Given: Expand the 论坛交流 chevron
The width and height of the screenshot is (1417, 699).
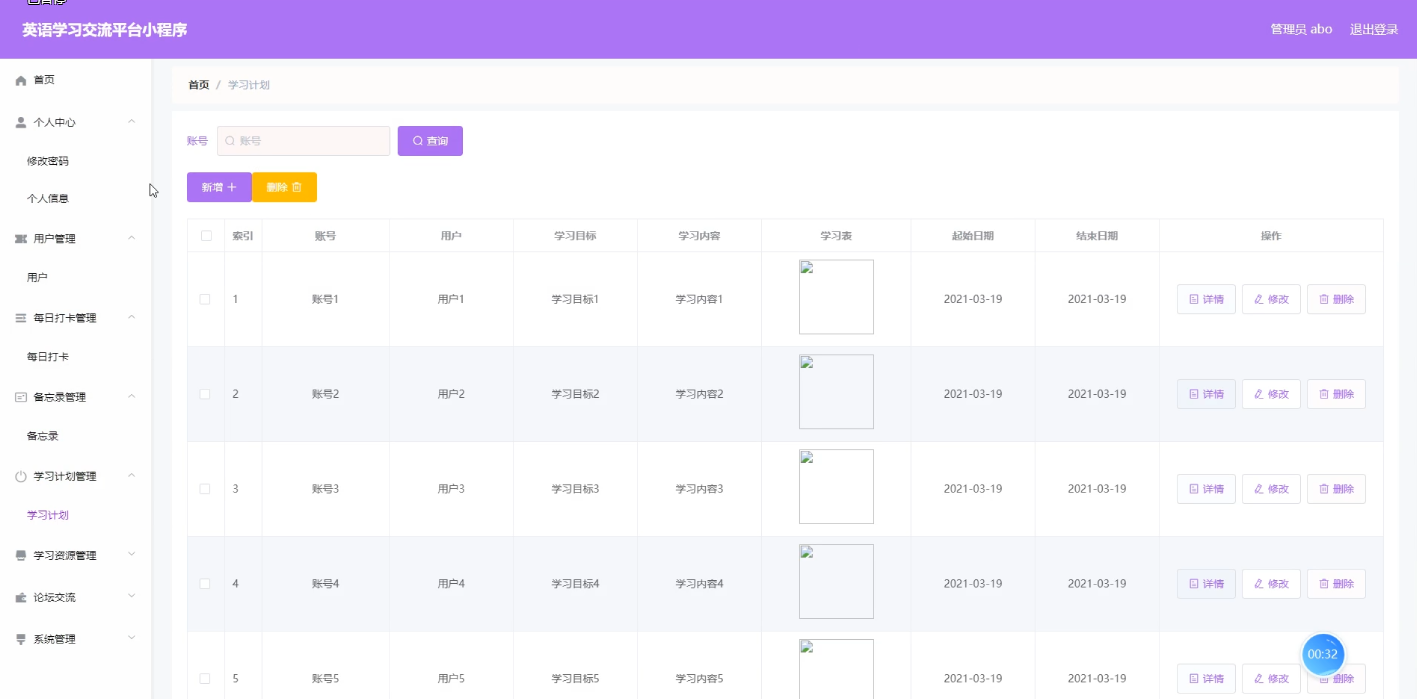Looking at the screenshot, I should (132, 597).
